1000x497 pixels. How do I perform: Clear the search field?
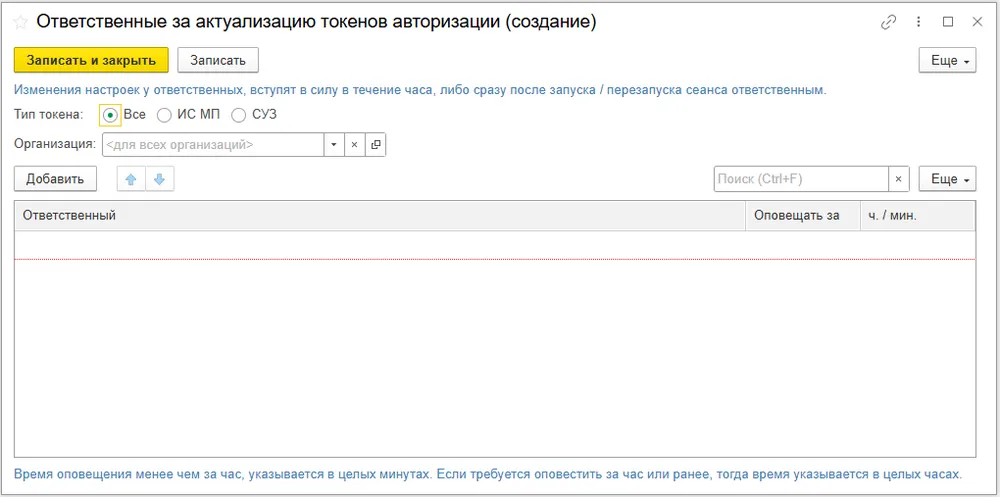click(x=899, y=179)
